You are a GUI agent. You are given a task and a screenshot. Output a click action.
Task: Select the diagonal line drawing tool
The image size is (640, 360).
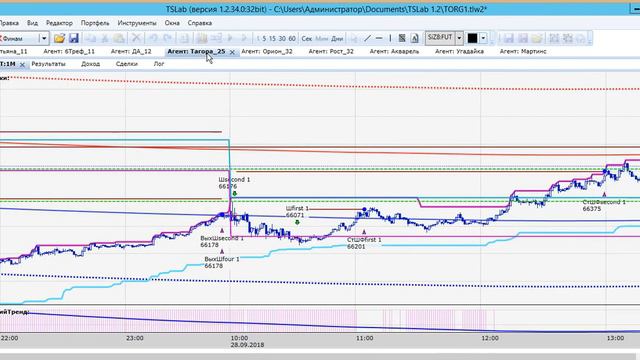point(367,38)
